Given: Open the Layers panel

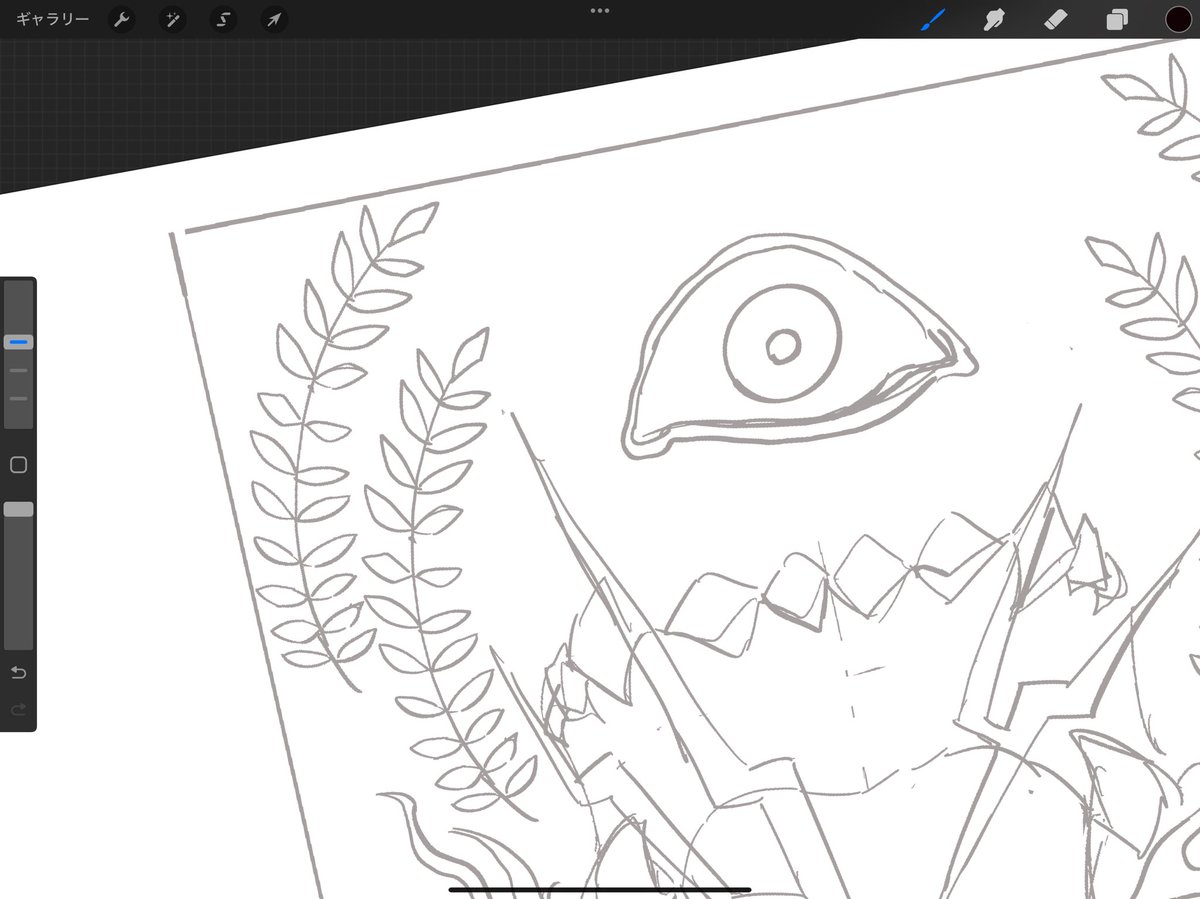Looking at the screenshot, I should tap(1117, 20).
